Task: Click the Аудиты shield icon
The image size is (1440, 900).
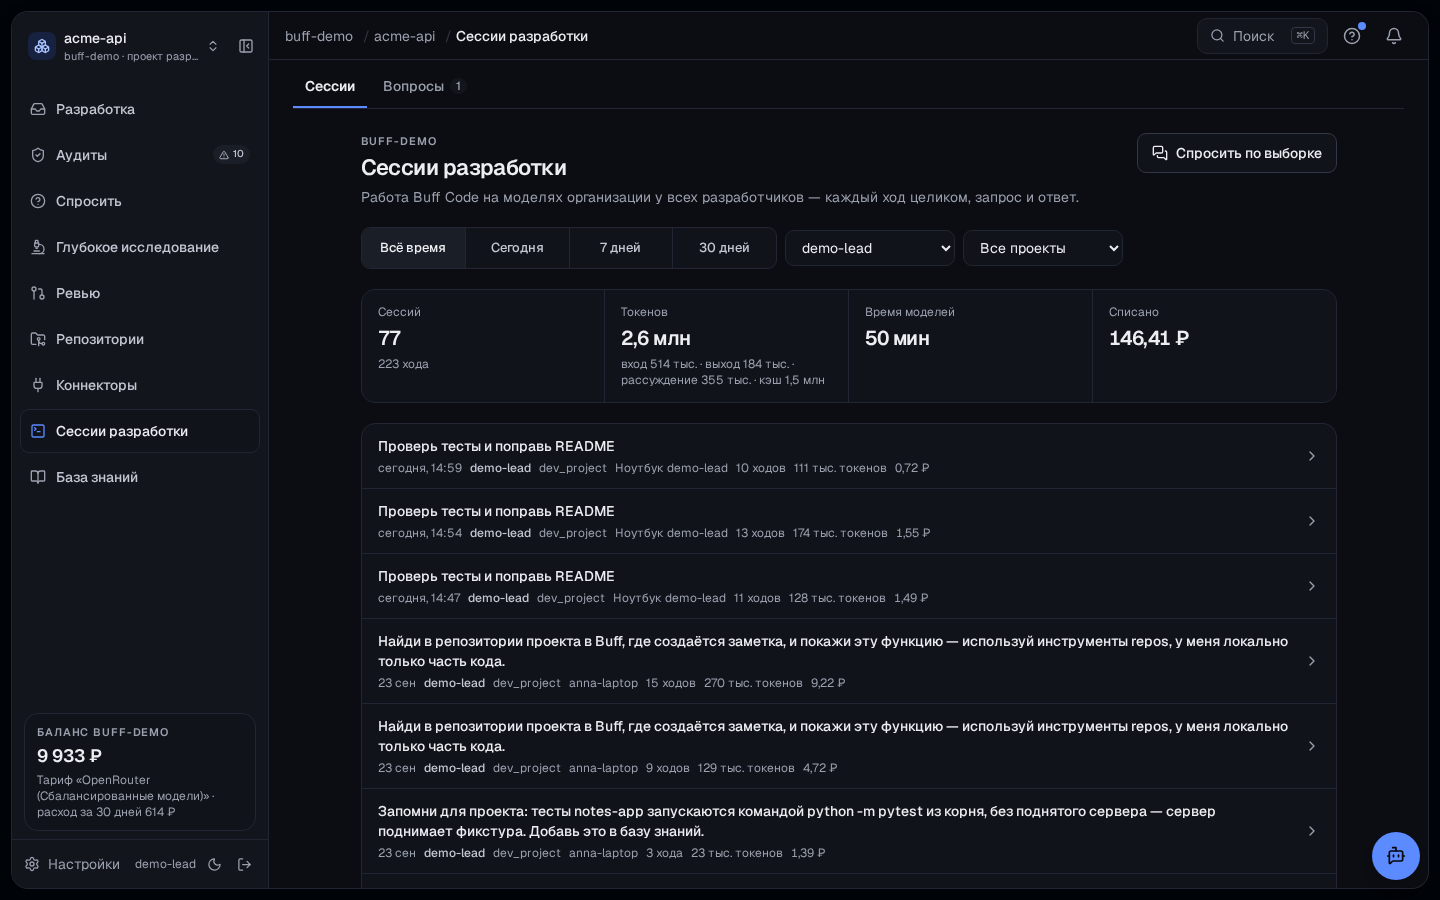Action: click(38, 155)
